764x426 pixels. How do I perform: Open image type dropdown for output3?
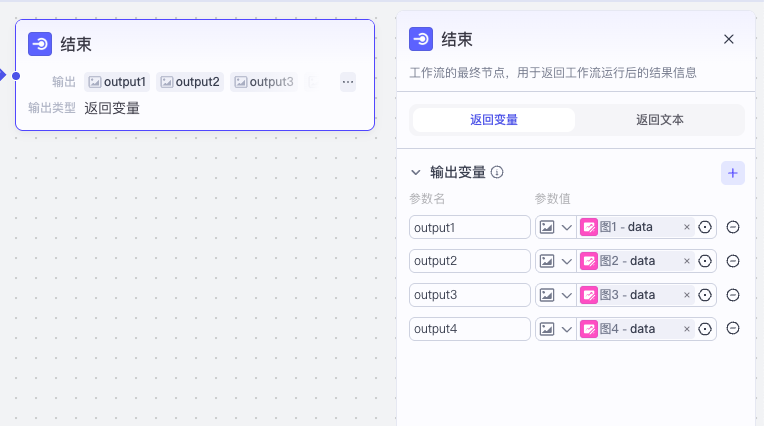coord(556,295)
